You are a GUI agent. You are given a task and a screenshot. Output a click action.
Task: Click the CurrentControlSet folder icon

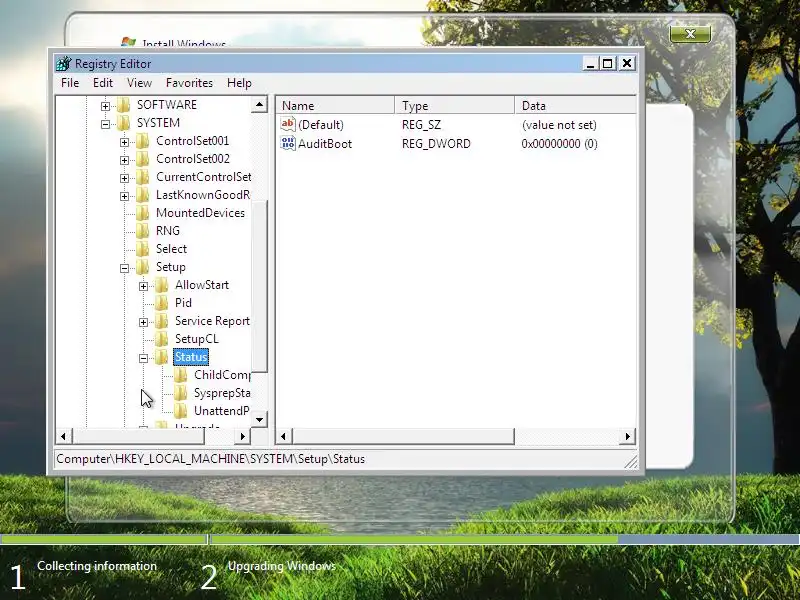(x=142, y=177)
